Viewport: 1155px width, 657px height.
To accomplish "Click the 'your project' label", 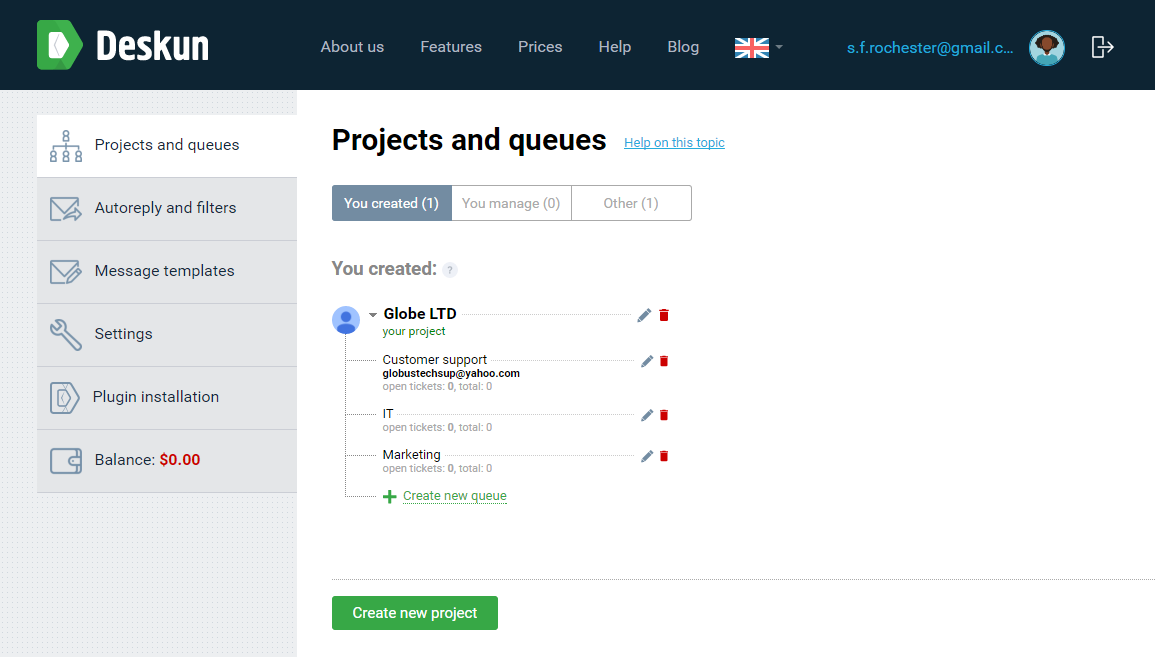I will [413, 331].
